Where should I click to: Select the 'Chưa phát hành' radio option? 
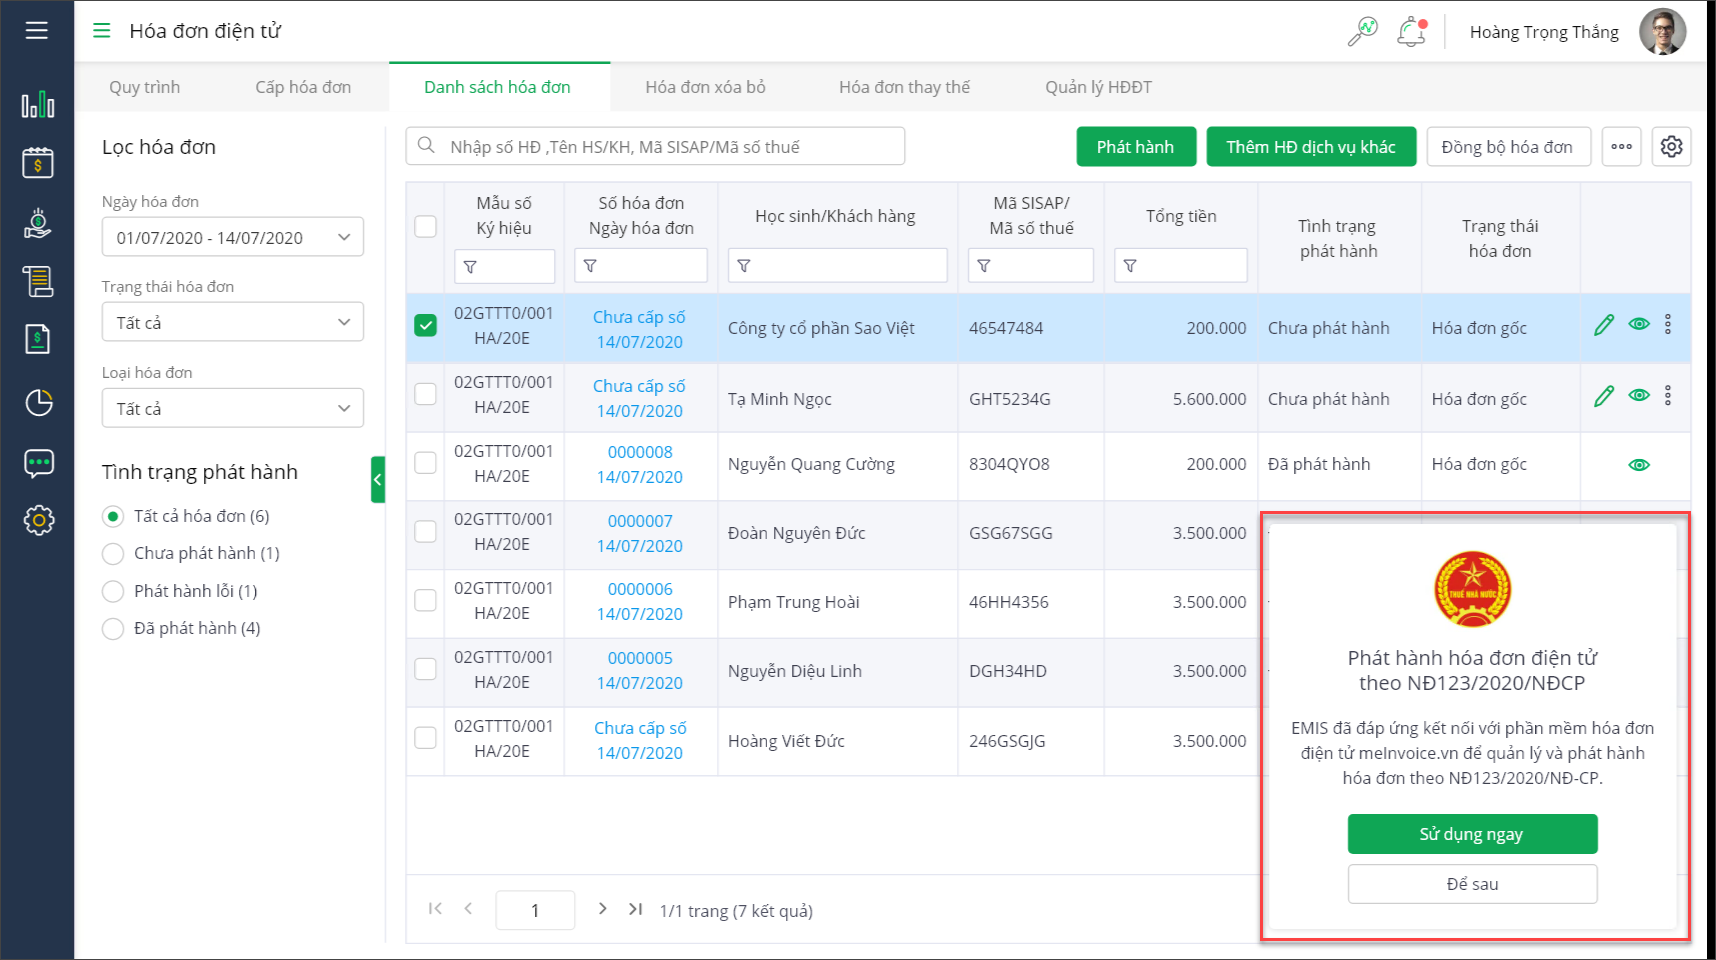click(114, 554)
